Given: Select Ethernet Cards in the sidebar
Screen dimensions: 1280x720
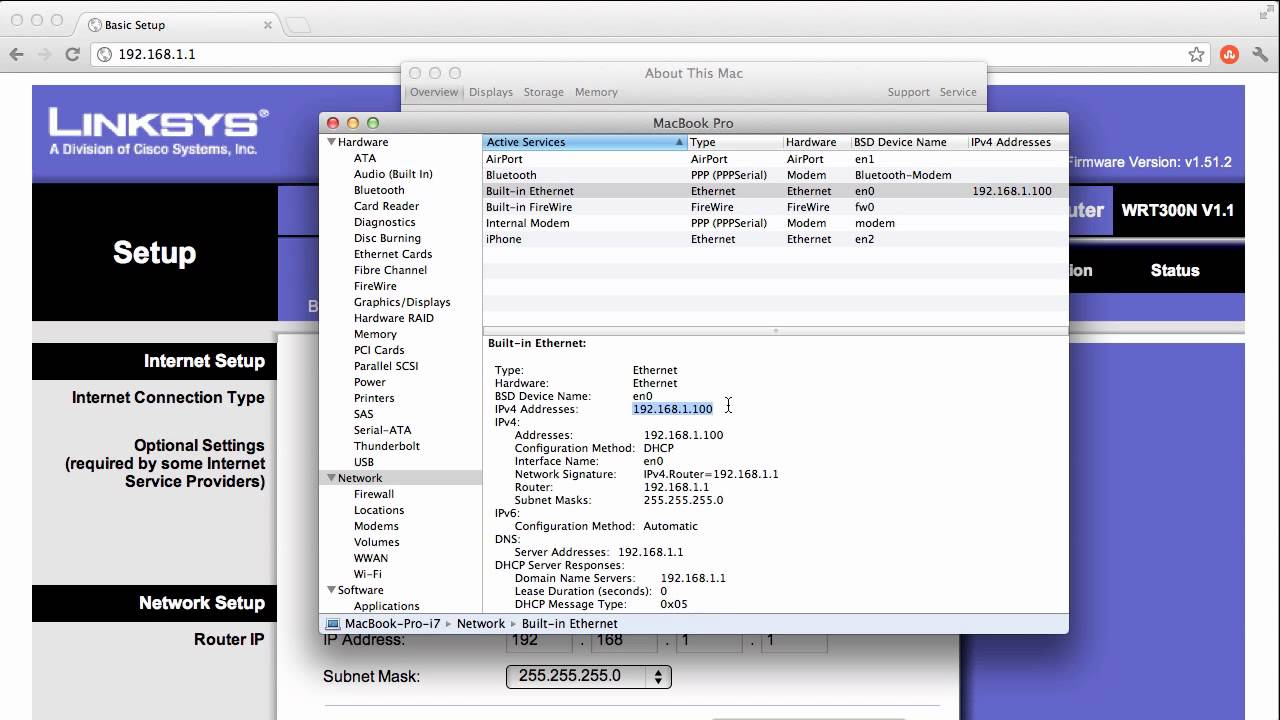Looking at the screenshot, I should pos(393,254).
